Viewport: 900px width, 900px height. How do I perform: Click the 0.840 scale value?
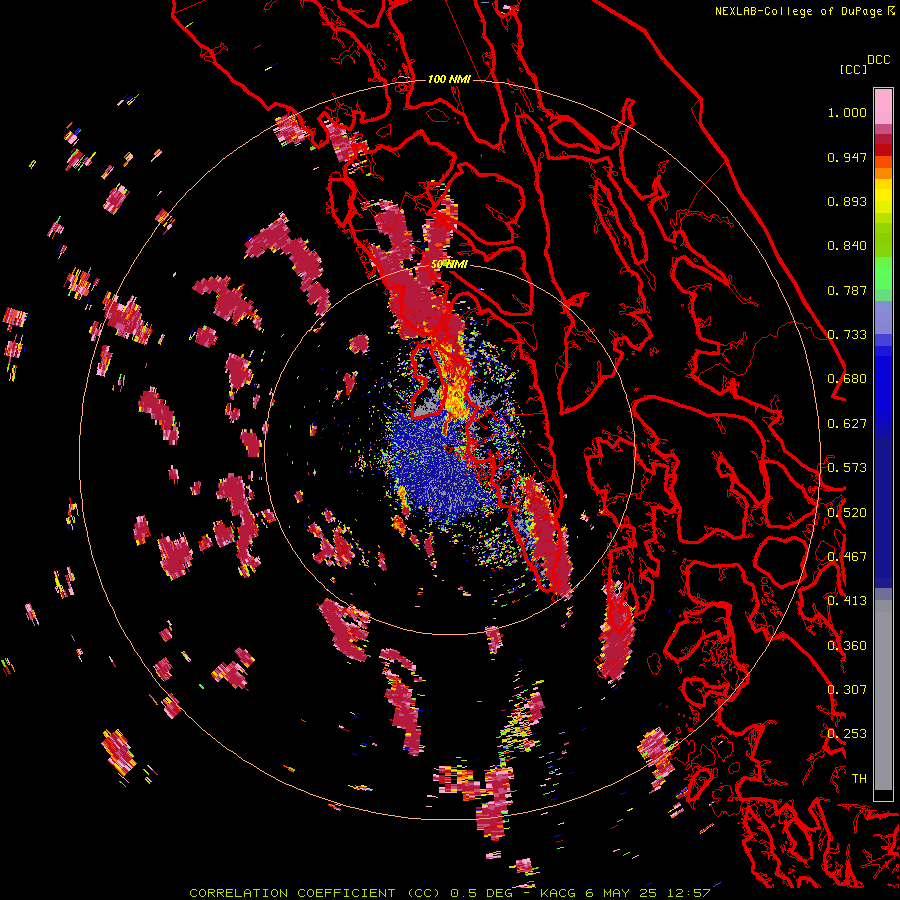[847, 246]
